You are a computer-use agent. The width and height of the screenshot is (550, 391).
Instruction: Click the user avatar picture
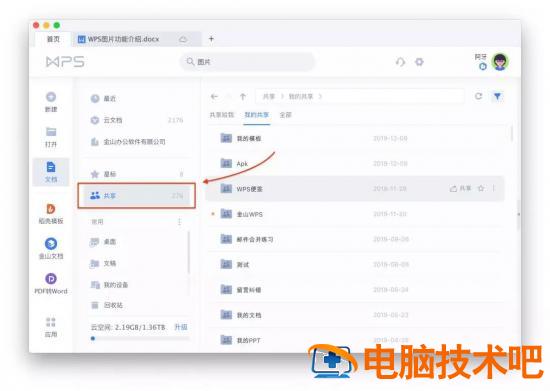pyautogui.click(x=500, y=62)
